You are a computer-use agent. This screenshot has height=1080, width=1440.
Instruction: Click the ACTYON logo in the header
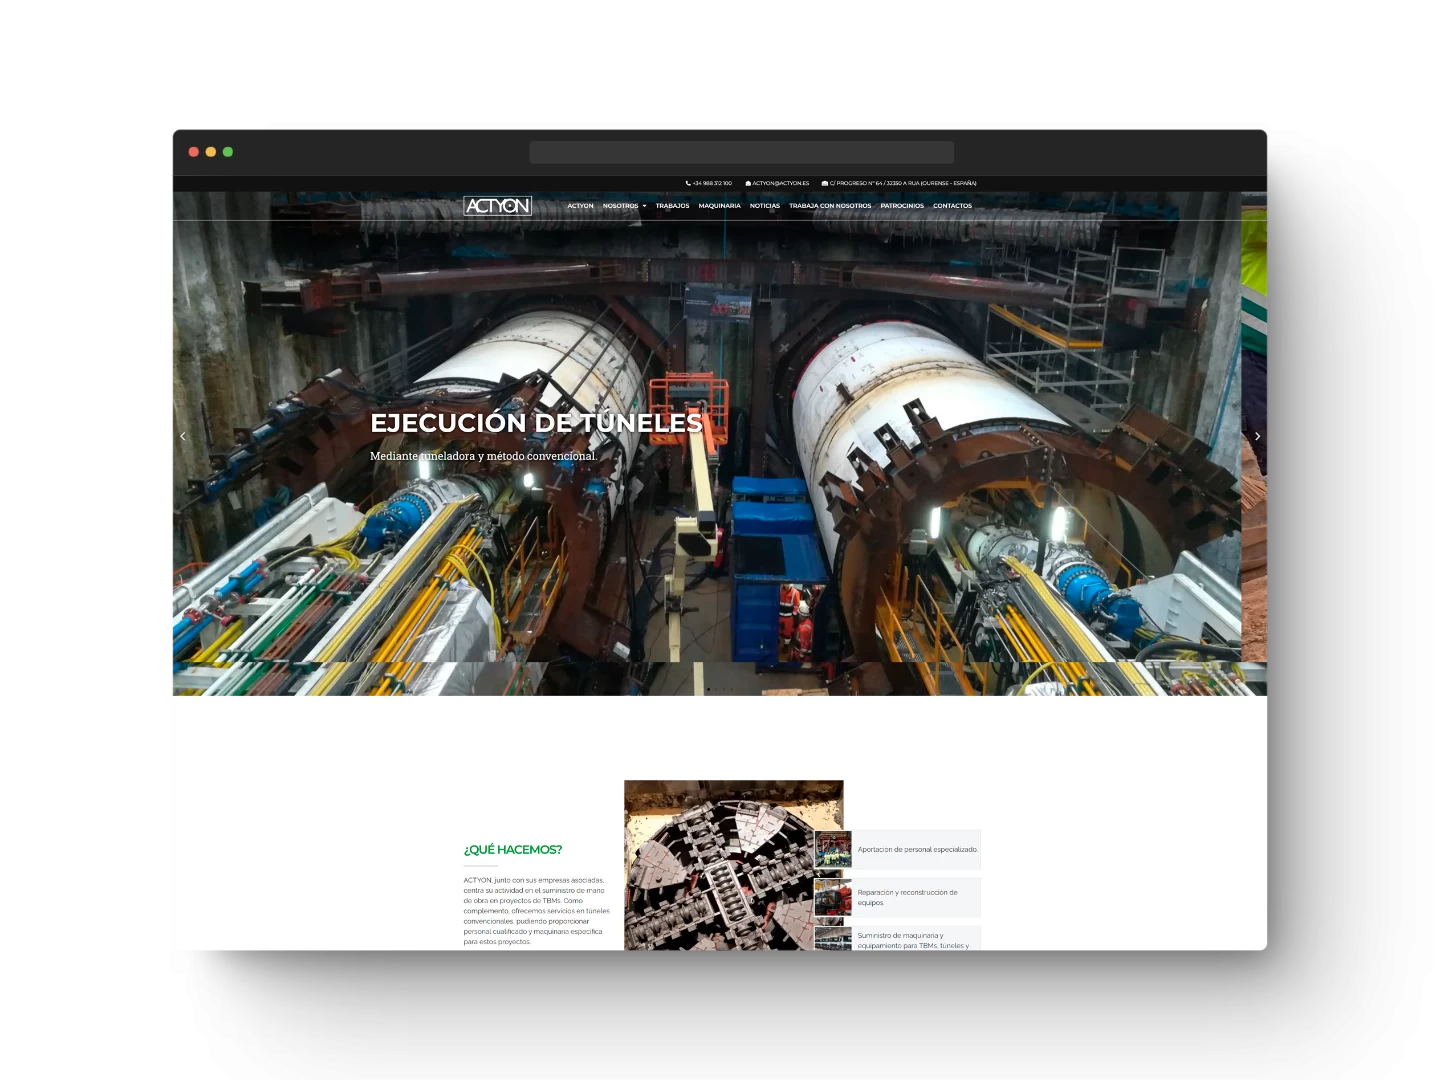(x=497, y=206)
